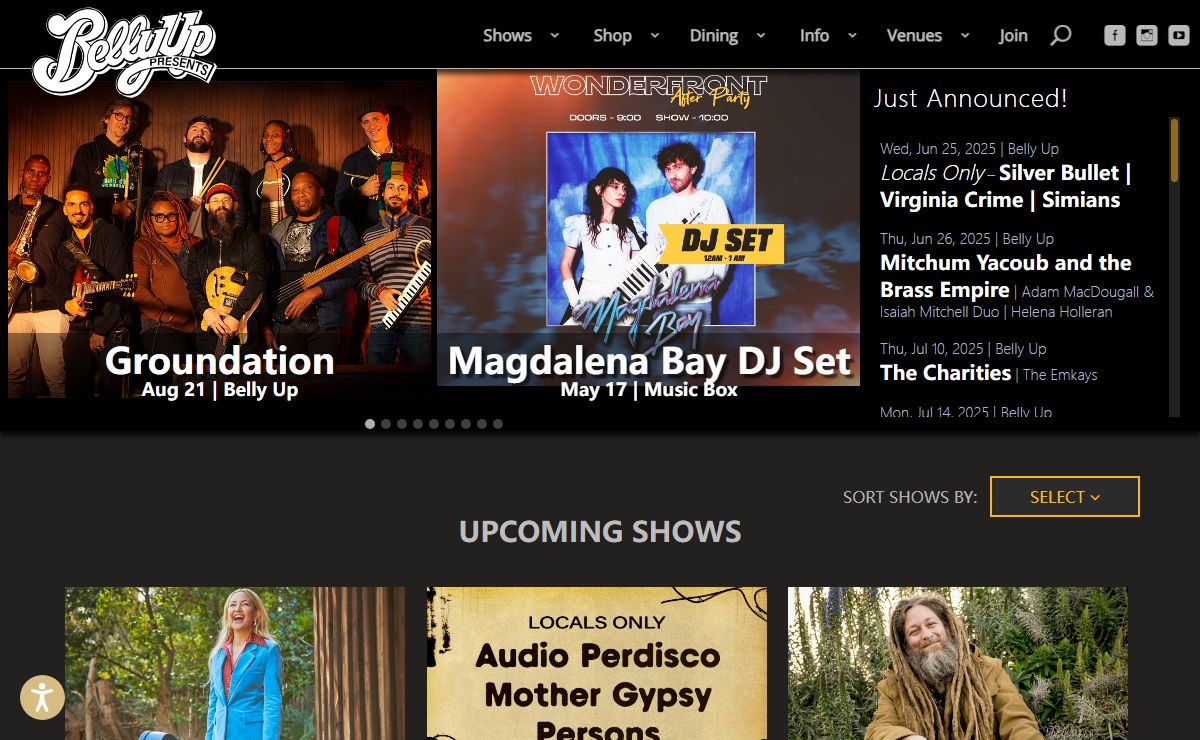This screenshot has height=740, width=1200.
Task: Open The Charities show listing
Action: coord(945,373)
